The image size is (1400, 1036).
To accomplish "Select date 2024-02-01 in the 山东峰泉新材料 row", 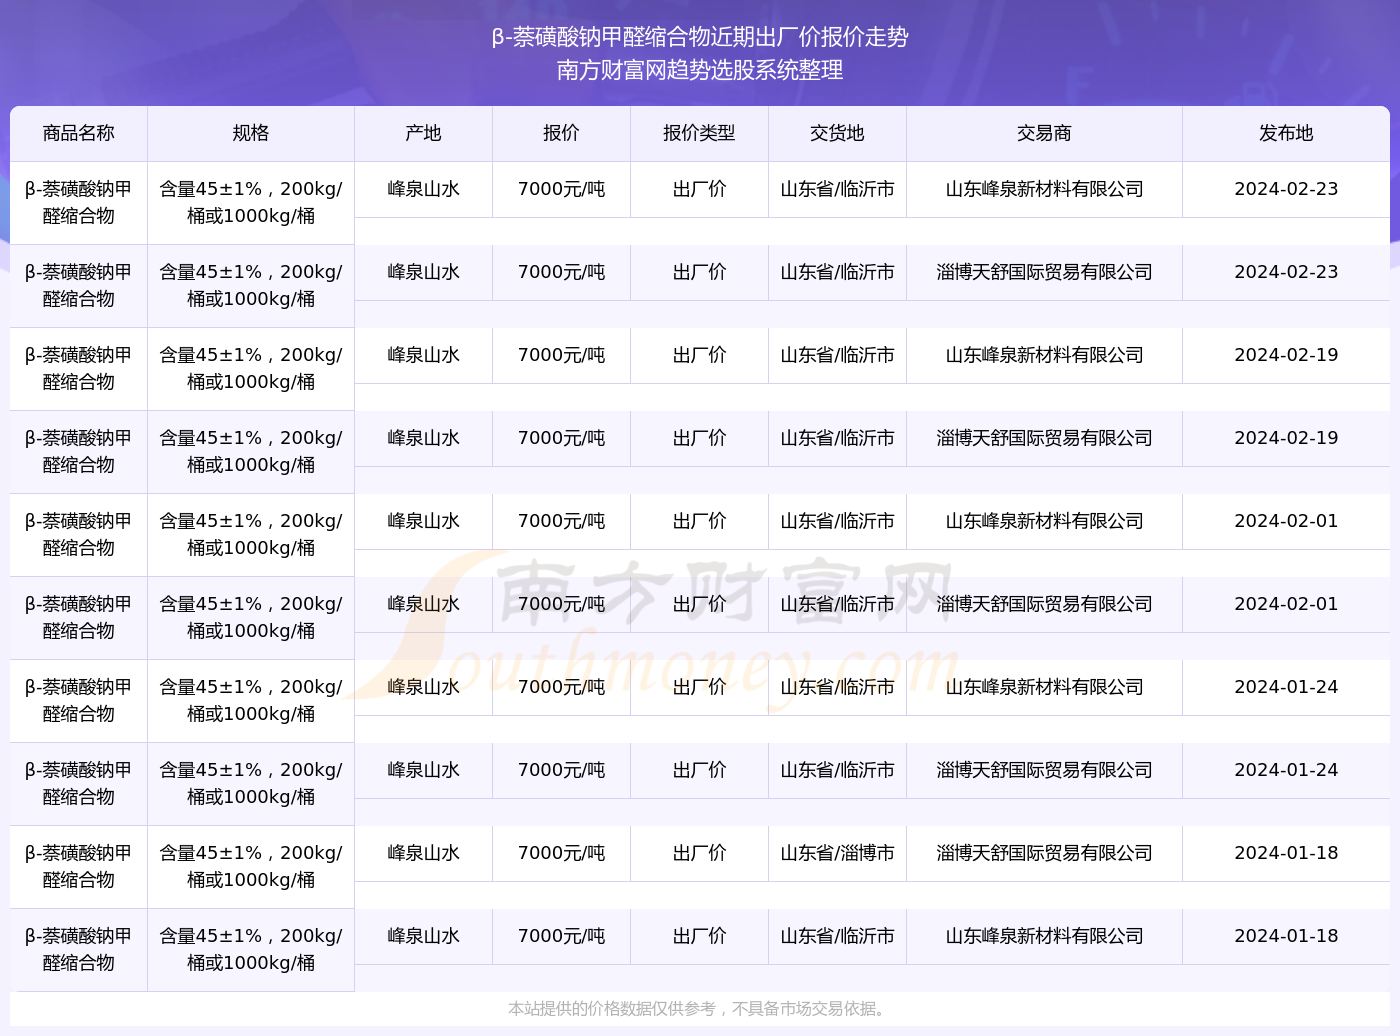I will pos(1286,521).
